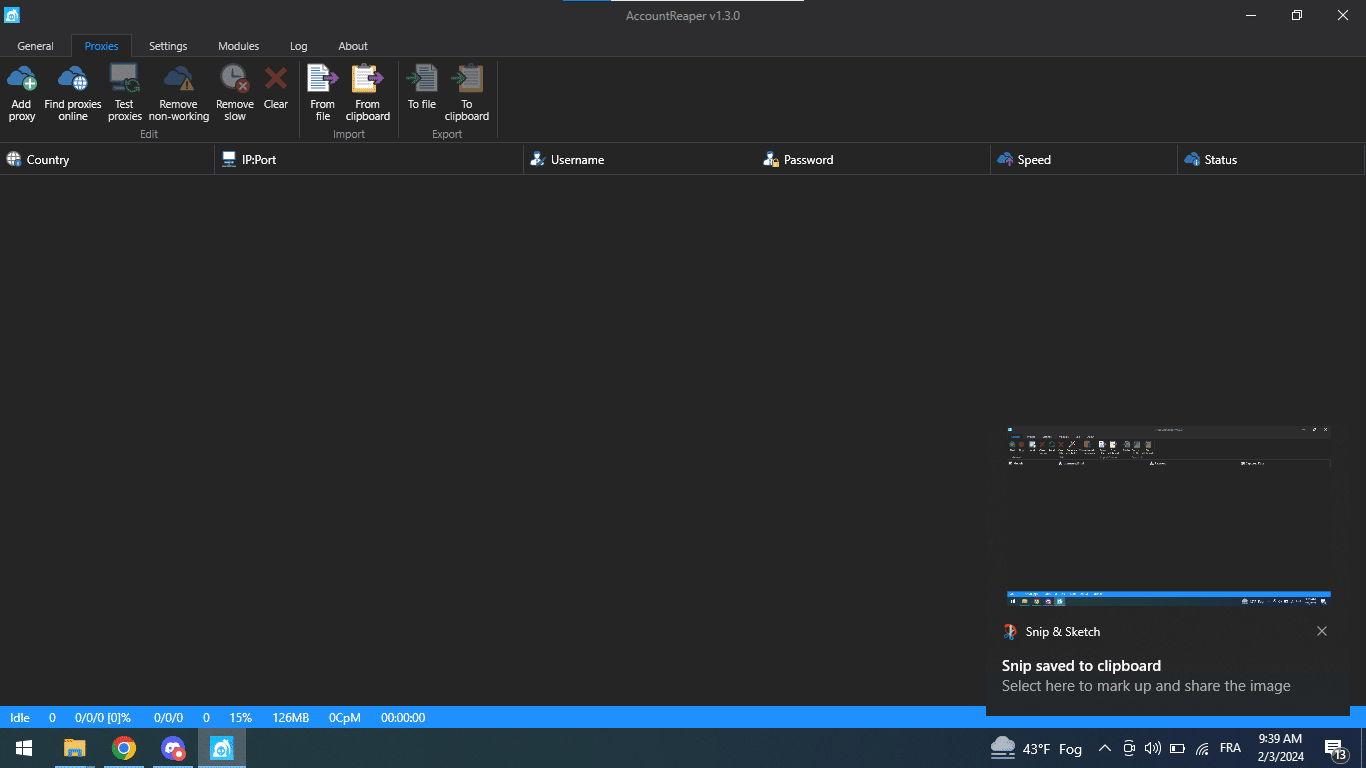
Task: Go to the Modules tab
Action: pos(238,46)
